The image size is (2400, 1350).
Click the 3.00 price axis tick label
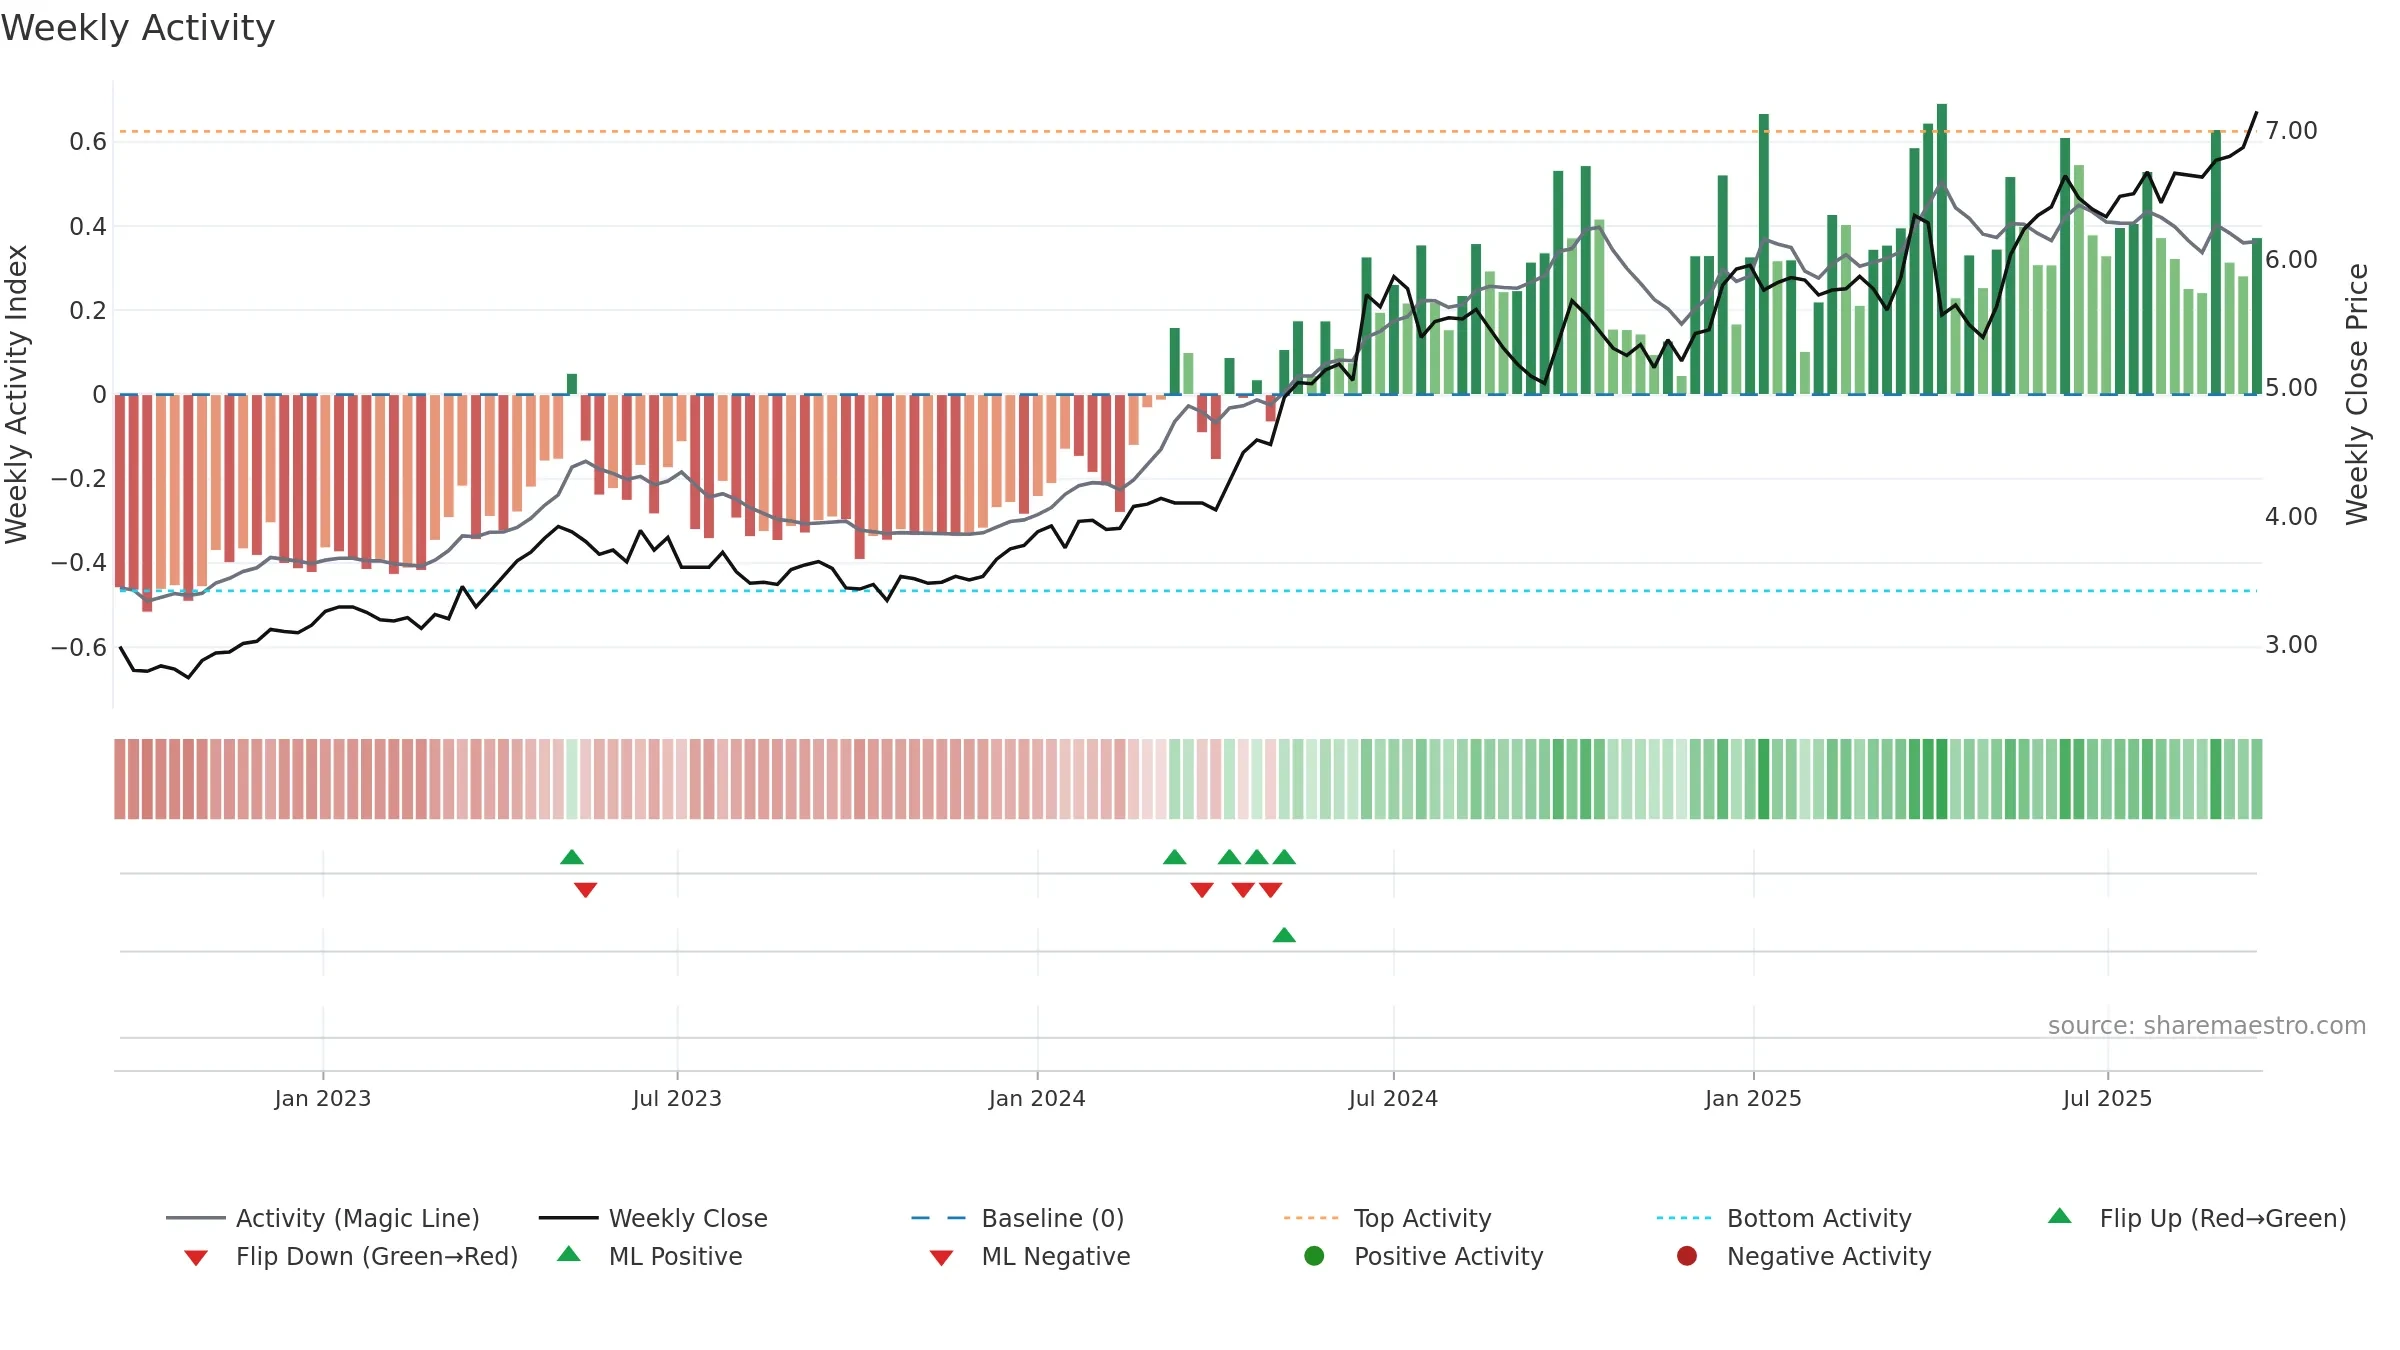click(x=2291, y=645)
